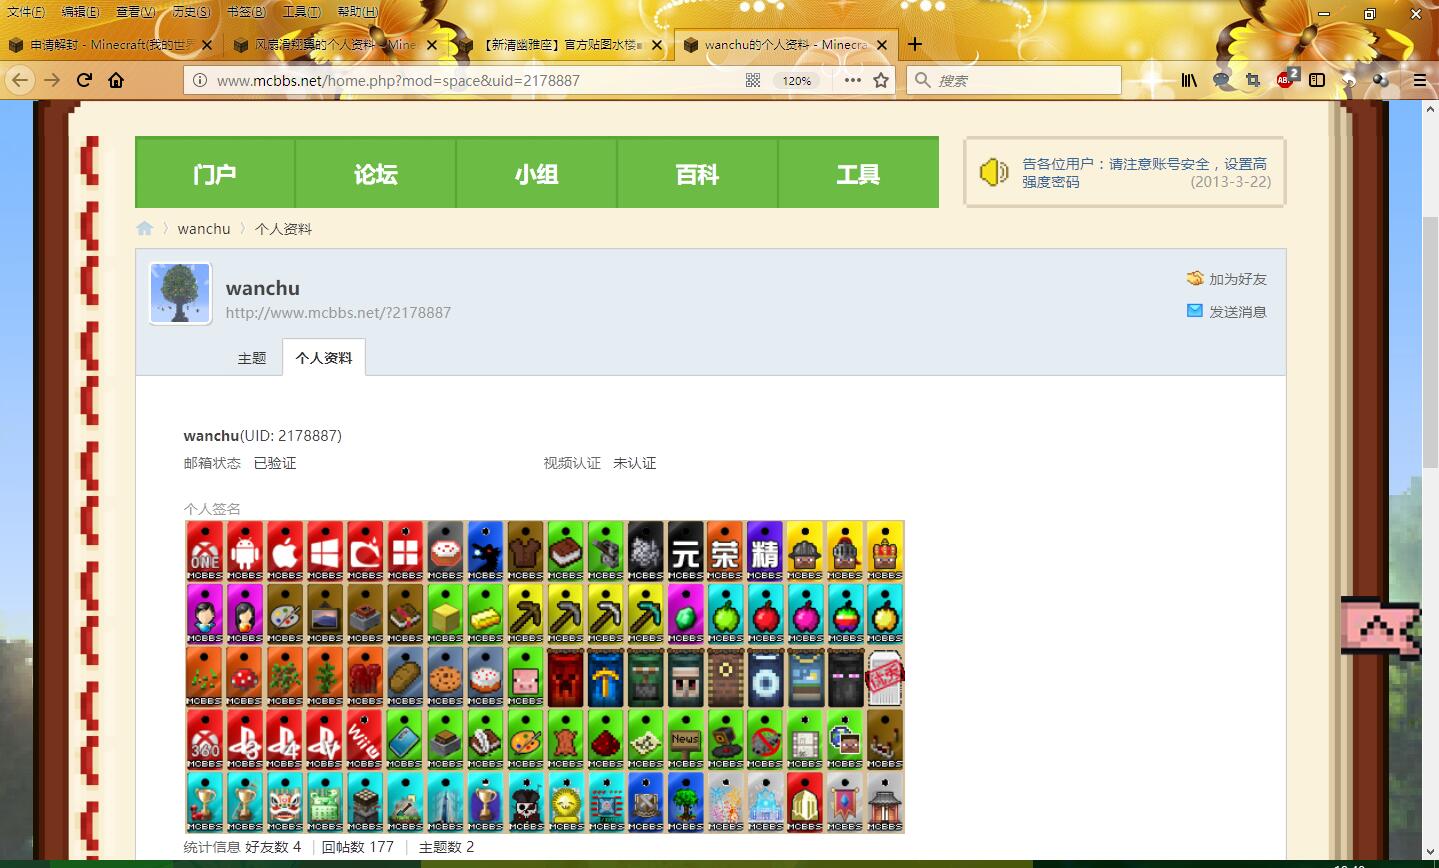This screenshot has height=868, width=1439.
Task: Open the 论坛 forum section
Action: click(x=376, y=173)
